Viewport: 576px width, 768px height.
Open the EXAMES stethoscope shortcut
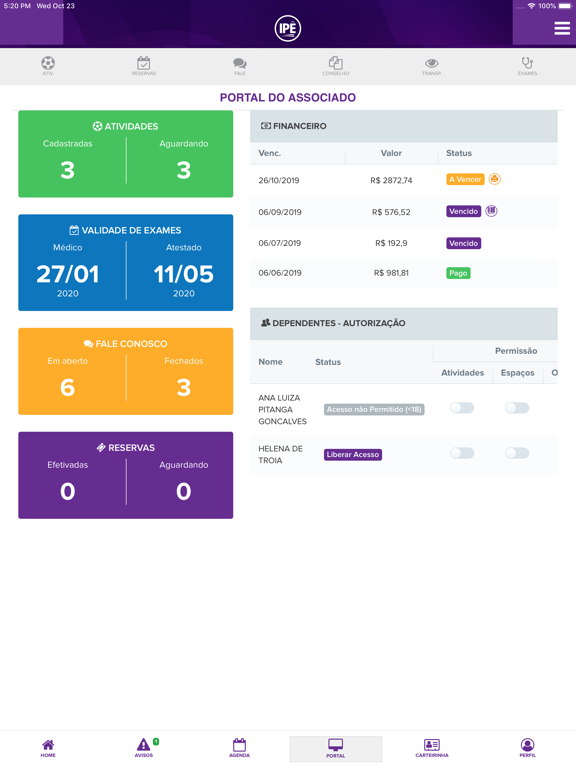(x=527, y=66)
